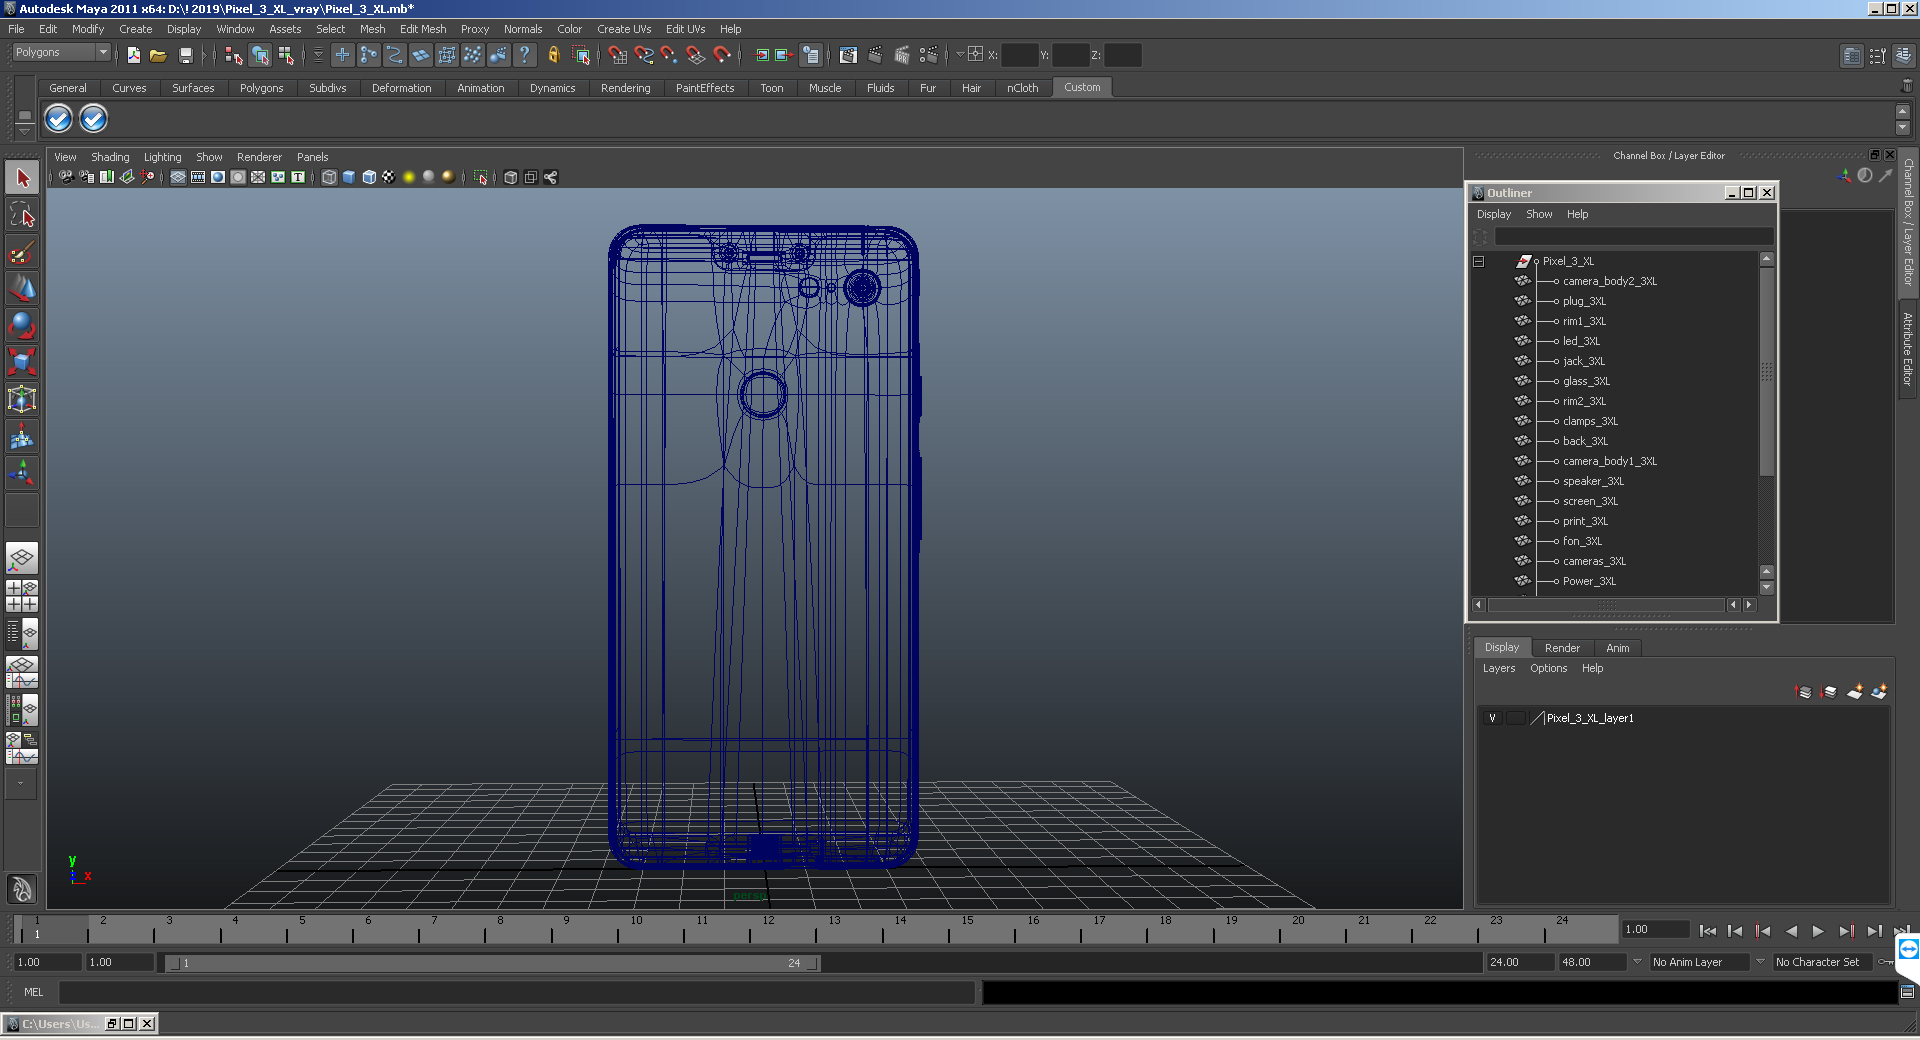Click the viewport Select camera icon
This screenshot has width=1920, height=1040.
tap(66, 177)
